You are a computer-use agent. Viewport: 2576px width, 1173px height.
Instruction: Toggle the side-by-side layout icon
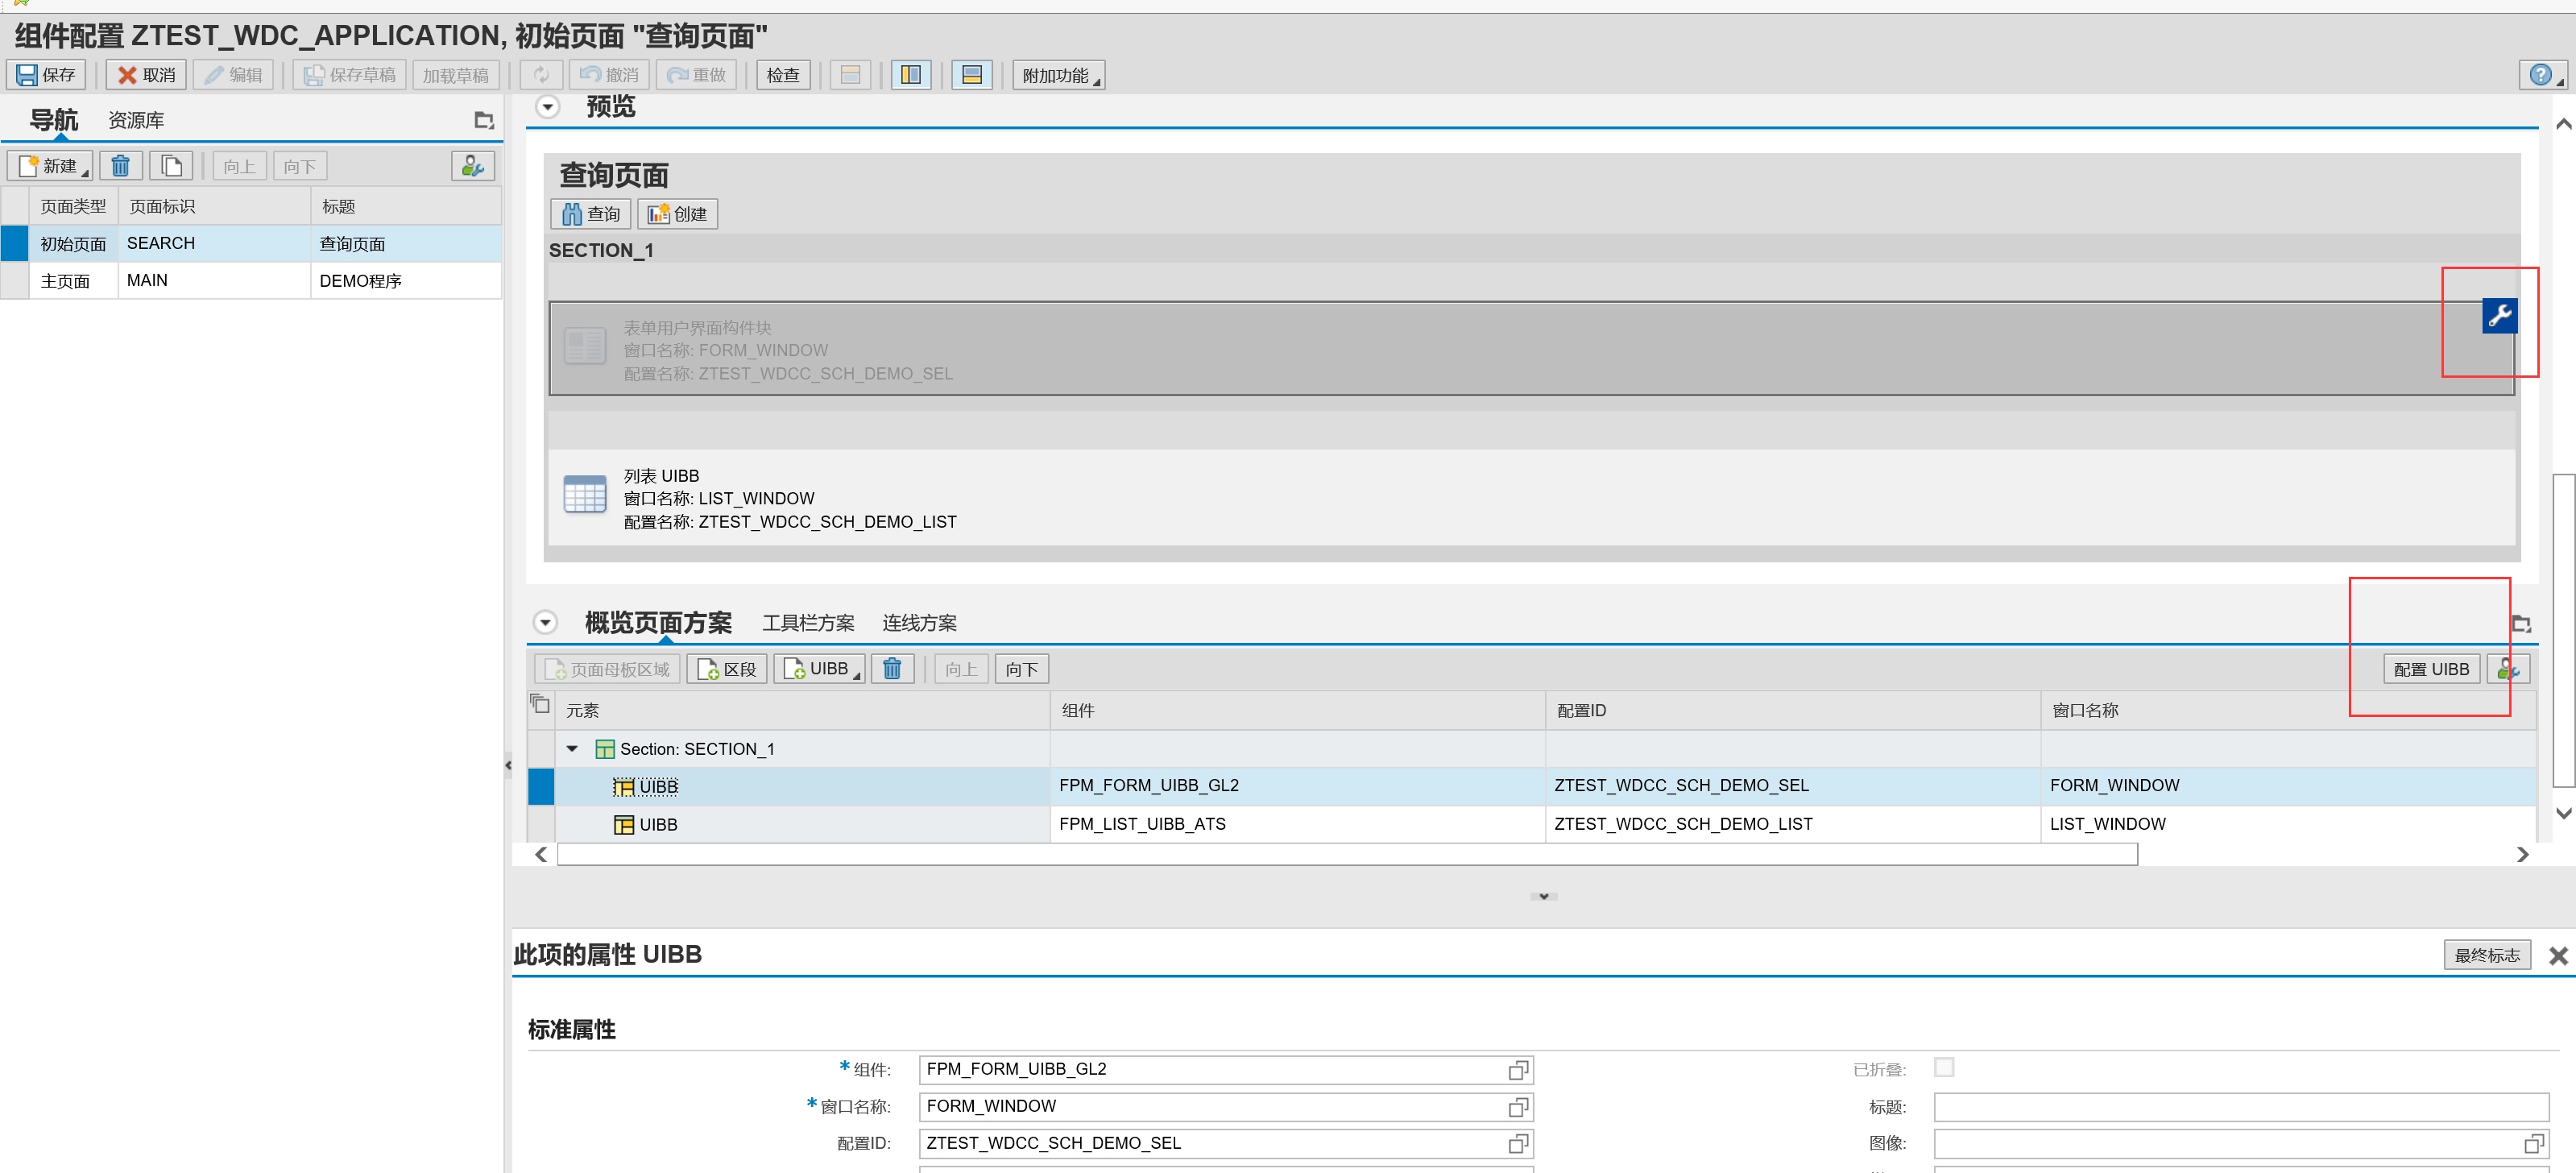(x=911, y=75)
